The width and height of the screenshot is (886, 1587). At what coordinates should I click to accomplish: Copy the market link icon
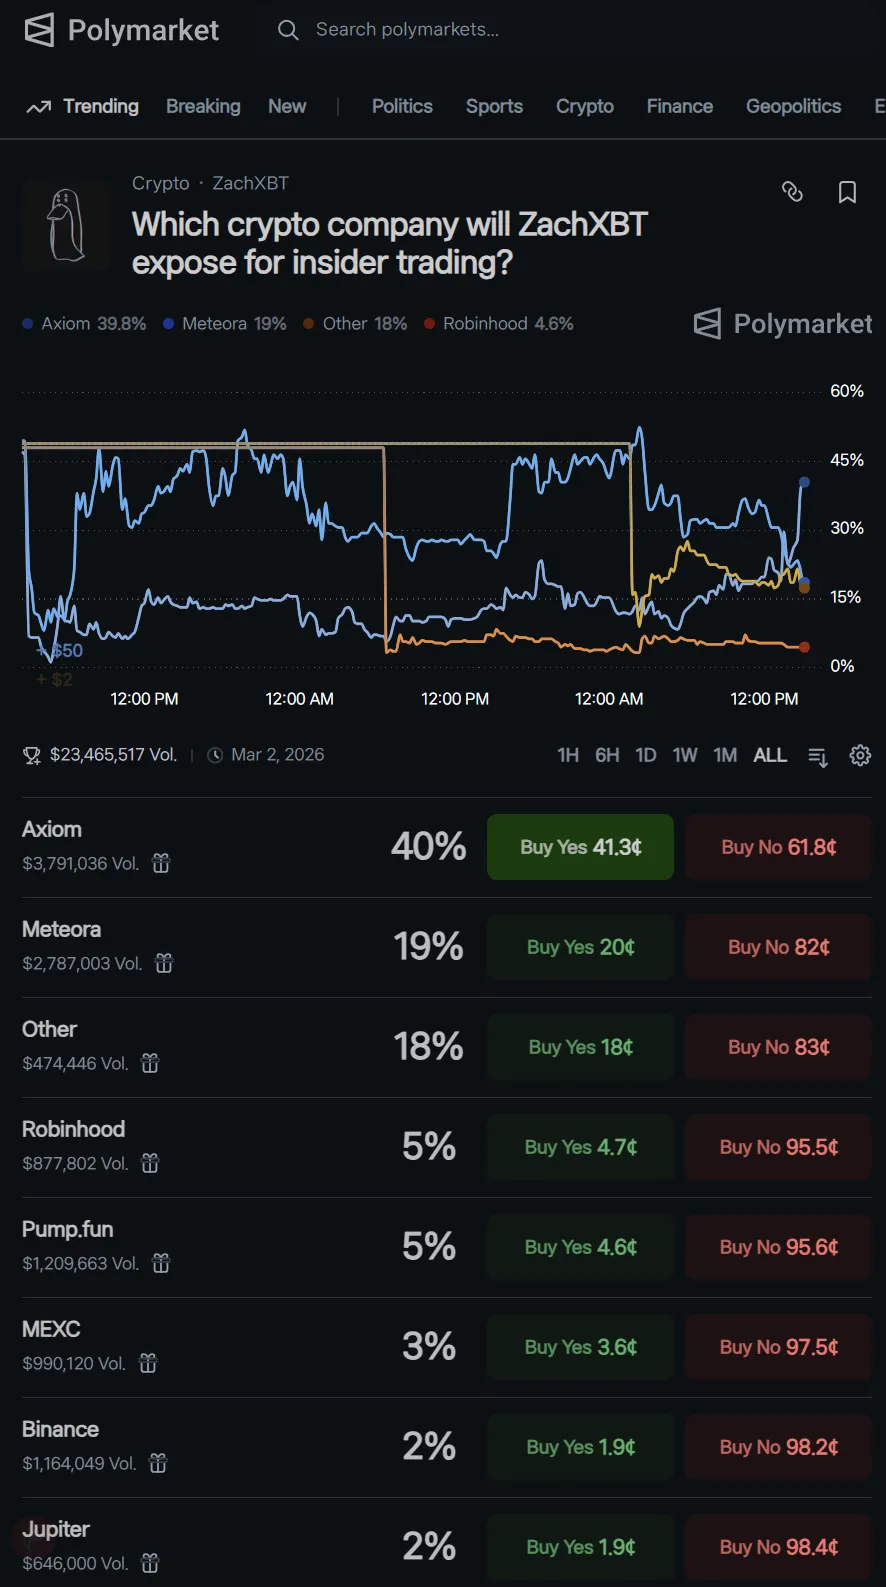click(x=792, y=191)
